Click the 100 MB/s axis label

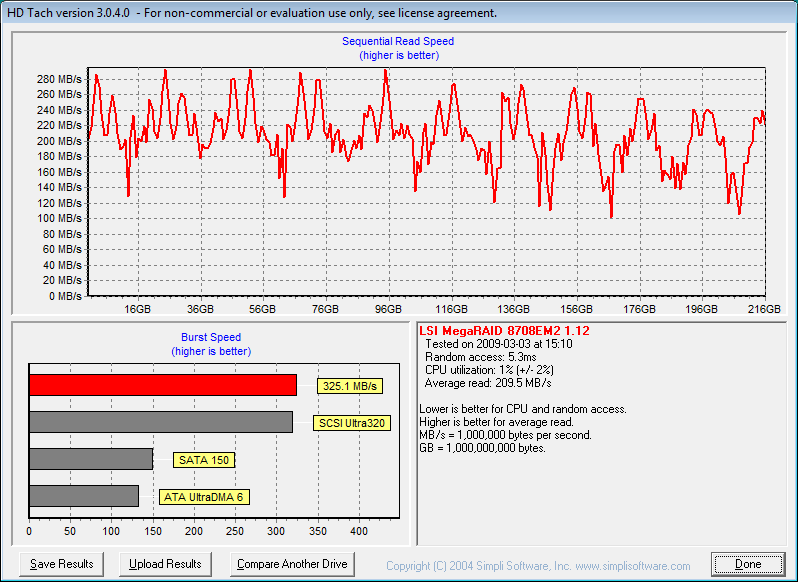click(59, 218)
